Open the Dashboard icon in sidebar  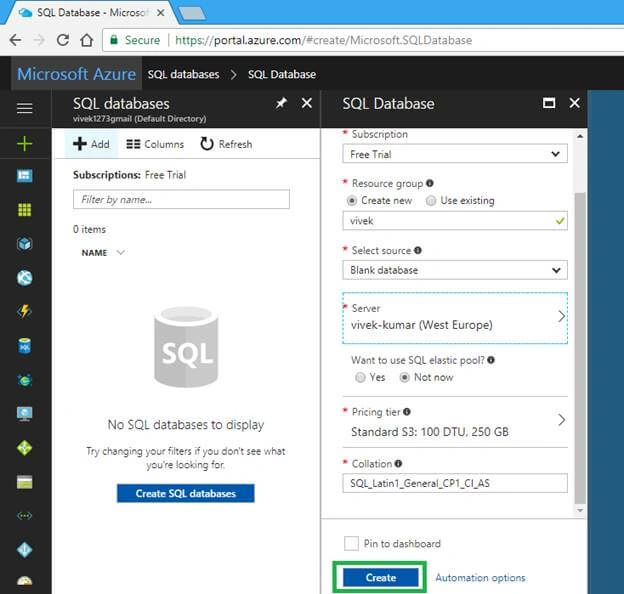[x=24, y=175]
